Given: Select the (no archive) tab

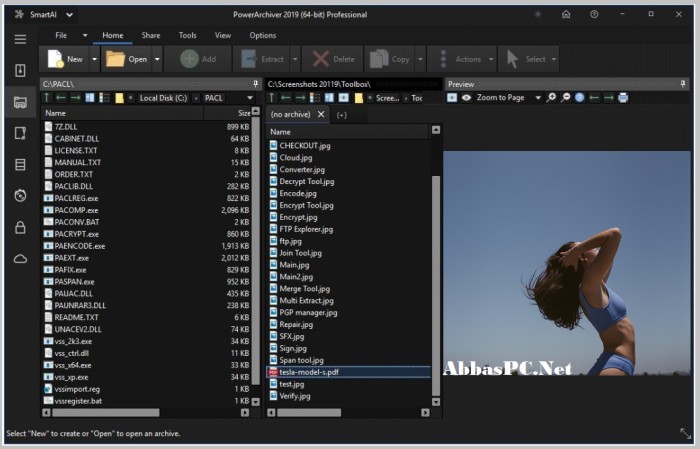Looking at the screenshot, I should [x=290, y=114].
